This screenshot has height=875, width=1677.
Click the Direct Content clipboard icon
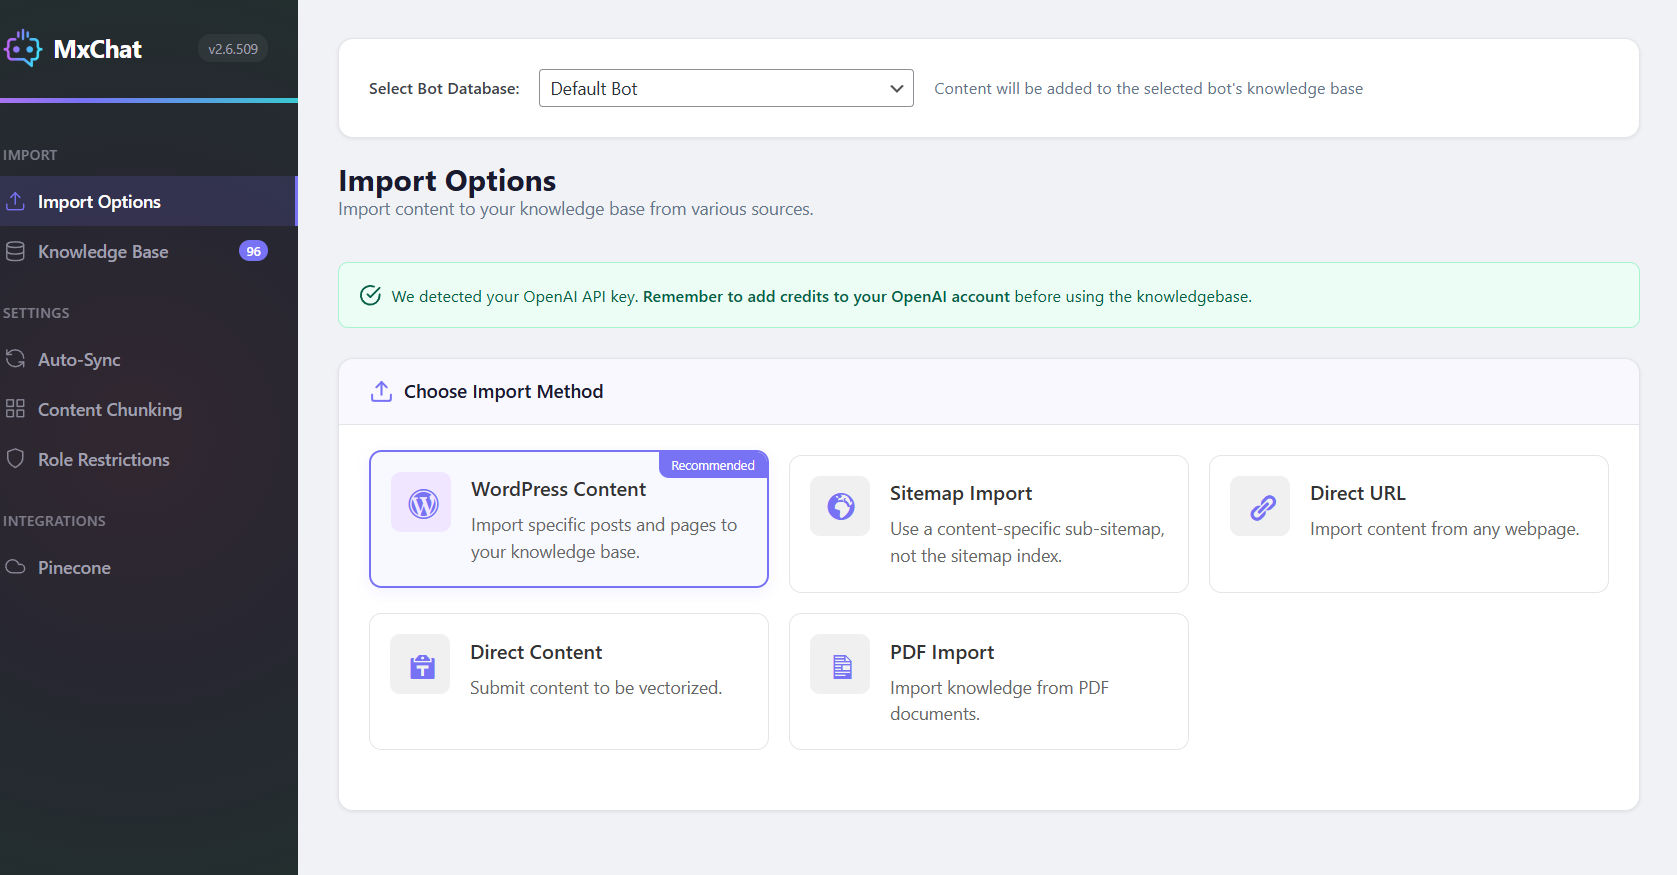(422, 666)
